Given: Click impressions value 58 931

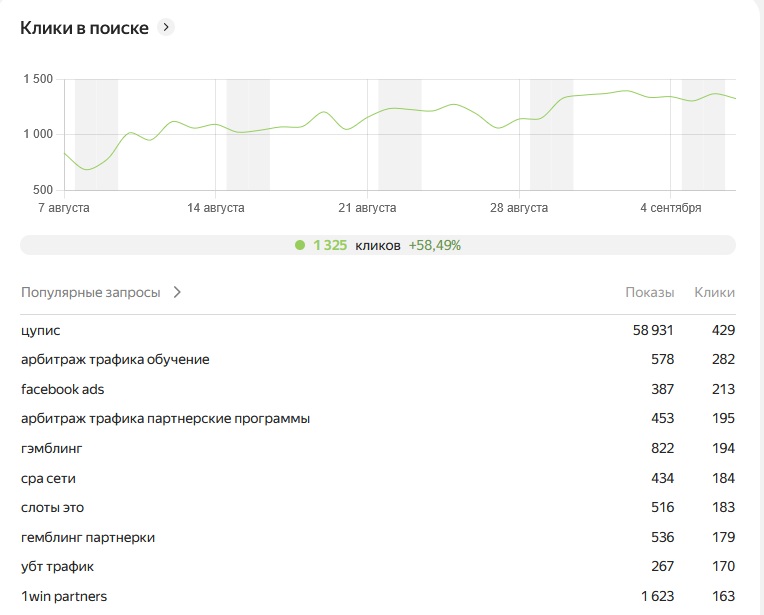Looking at the screenshot, I should click(653, 330).
